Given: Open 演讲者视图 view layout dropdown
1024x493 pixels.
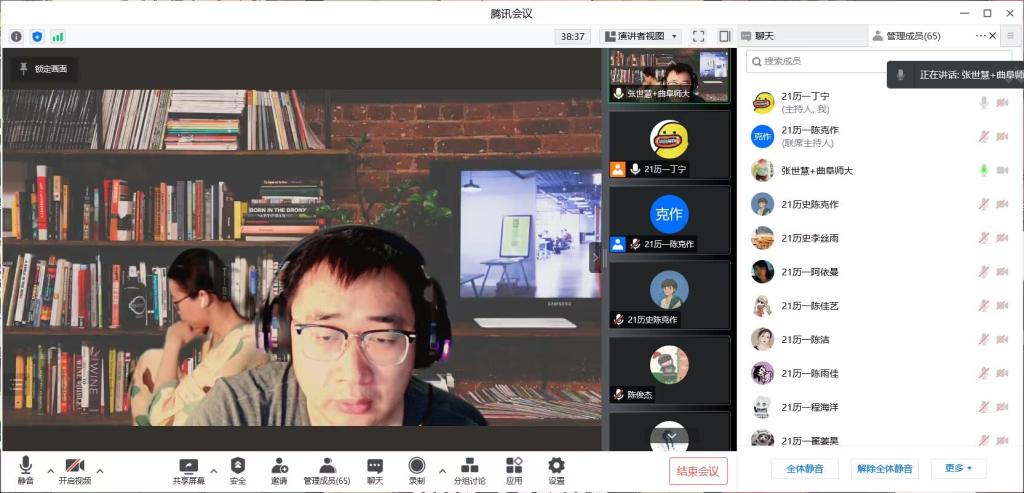Looking at the screenshot, I should point(641,36).
